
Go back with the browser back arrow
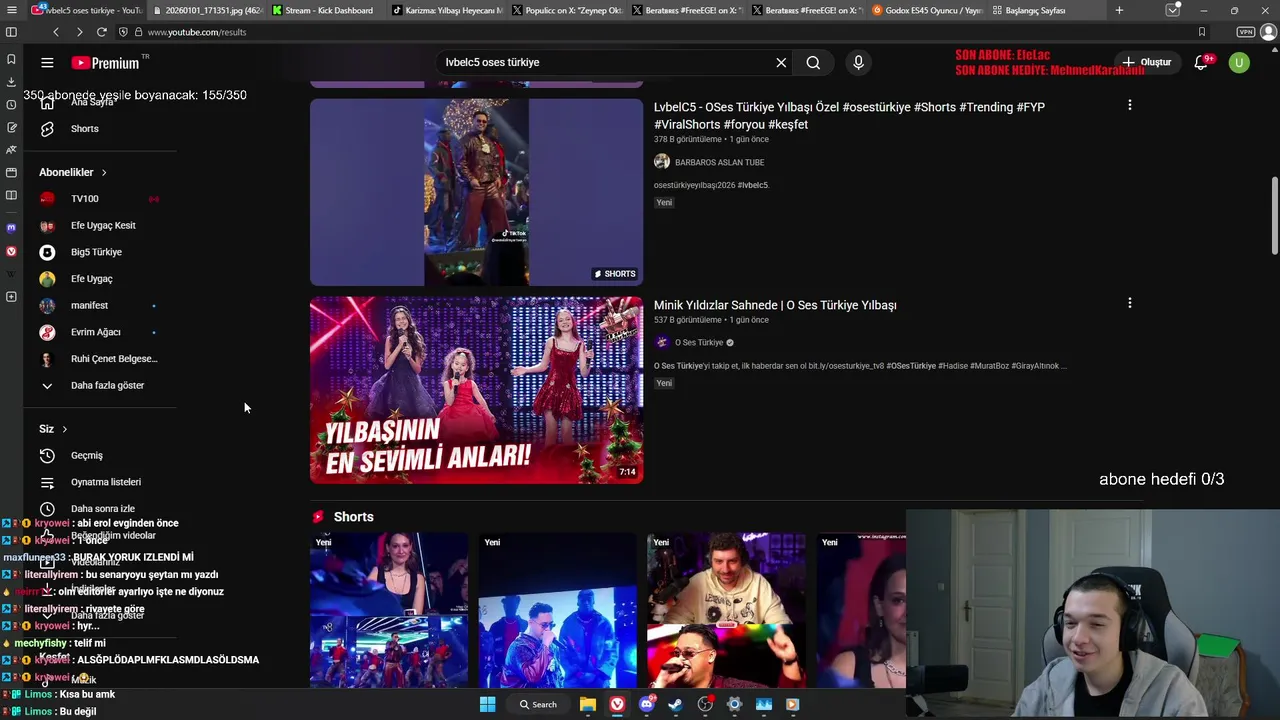pos(56,32)
